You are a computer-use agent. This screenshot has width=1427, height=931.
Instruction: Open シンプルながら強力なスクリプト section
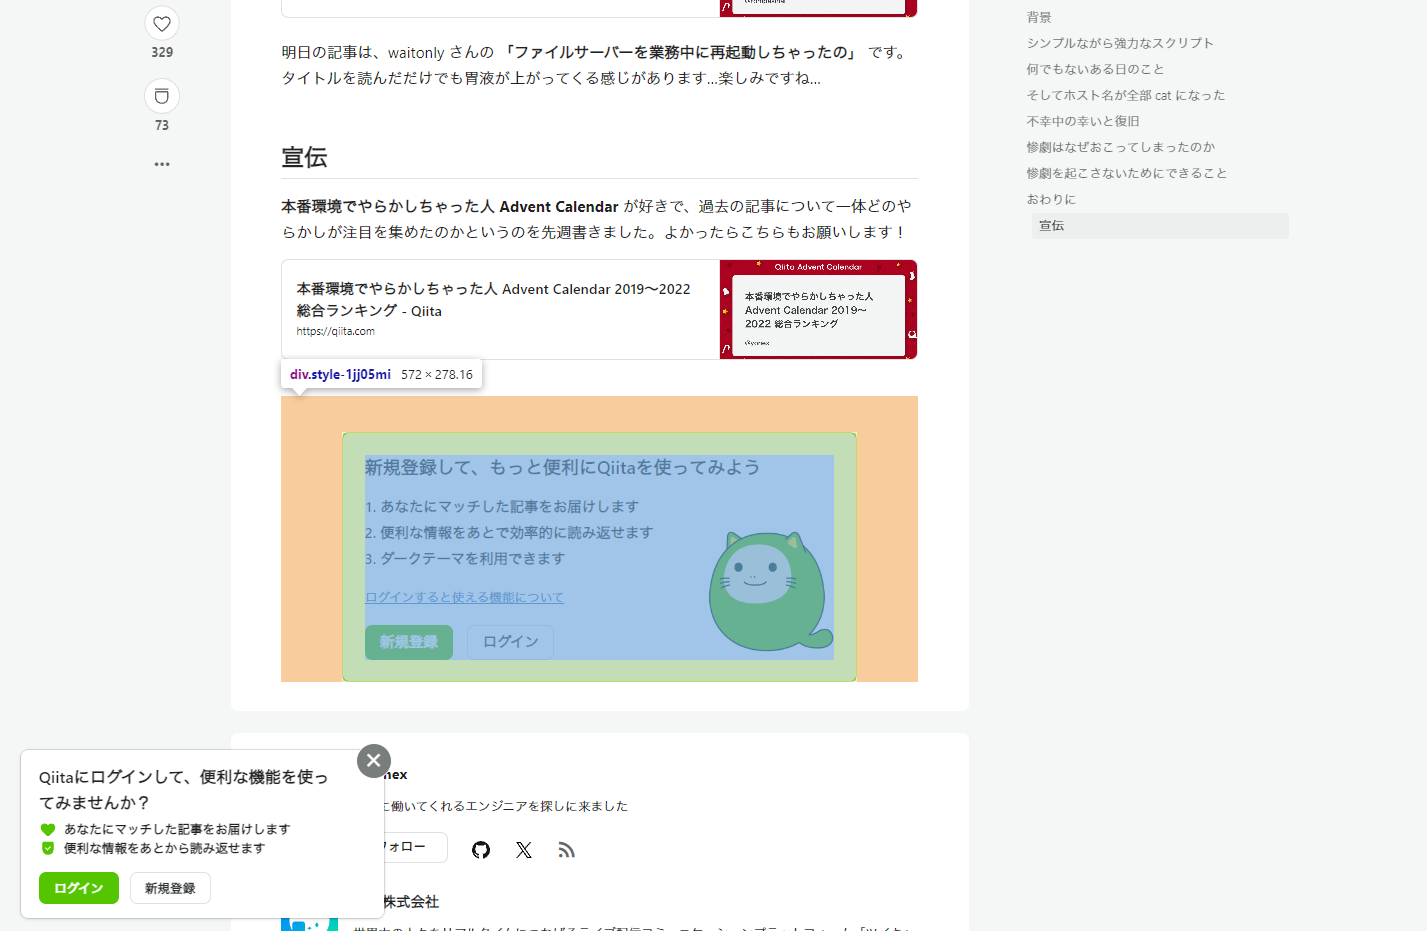pos(1118,42)
